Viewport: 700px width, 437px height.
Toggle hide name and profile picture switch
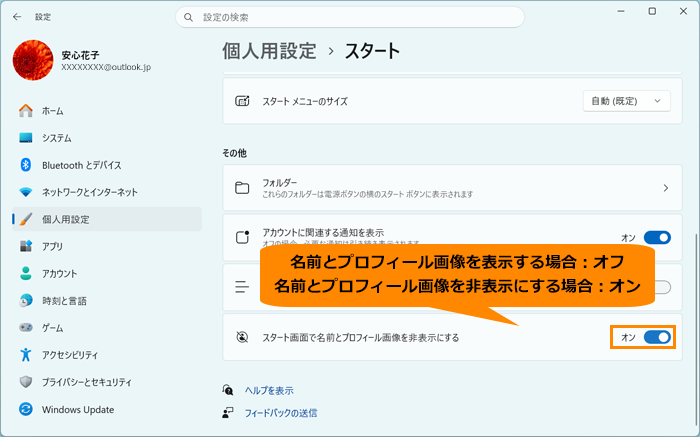click(657, 337)
